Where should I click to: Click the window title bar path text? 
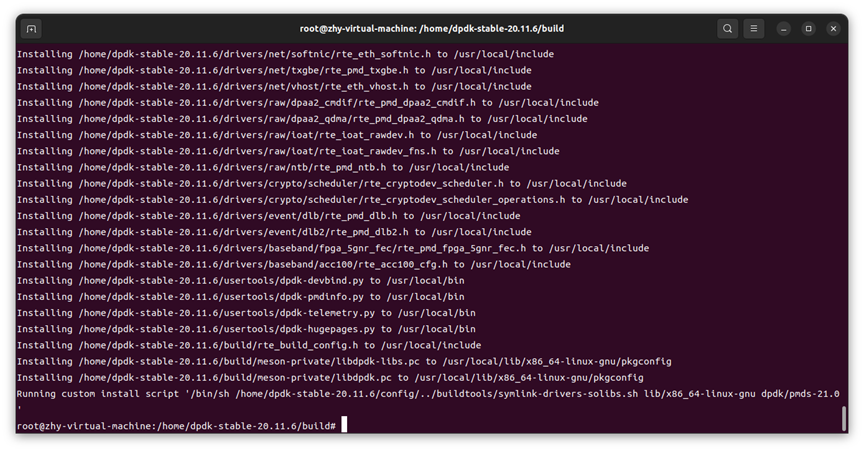[432, 29]
